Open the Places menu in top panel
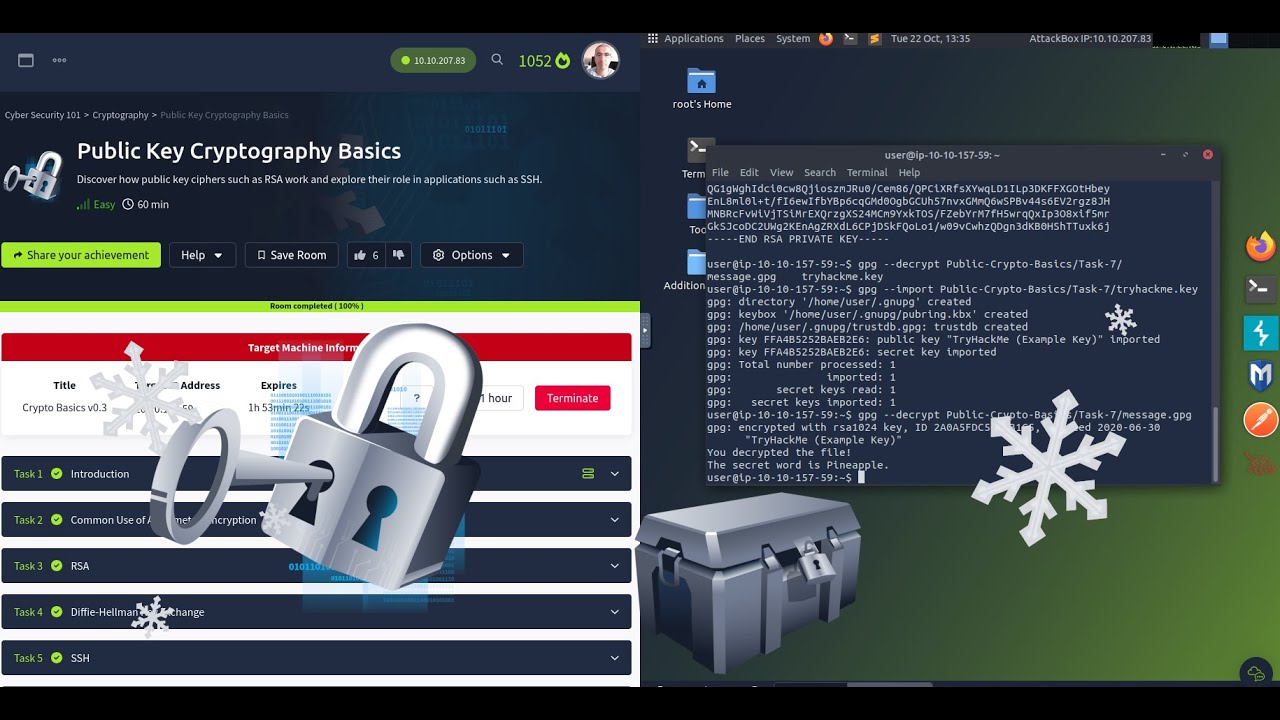Image resolution: width=1280 pixels, height=720 pixels. (750, 39)
